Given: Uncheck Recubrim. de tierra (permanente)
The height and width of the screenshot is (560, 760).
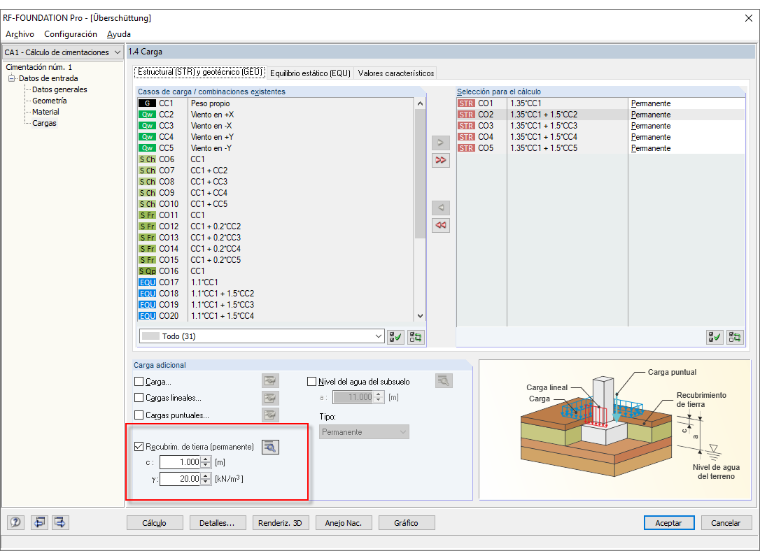Looking at the screenshot, I should click(x=139, y=447).
